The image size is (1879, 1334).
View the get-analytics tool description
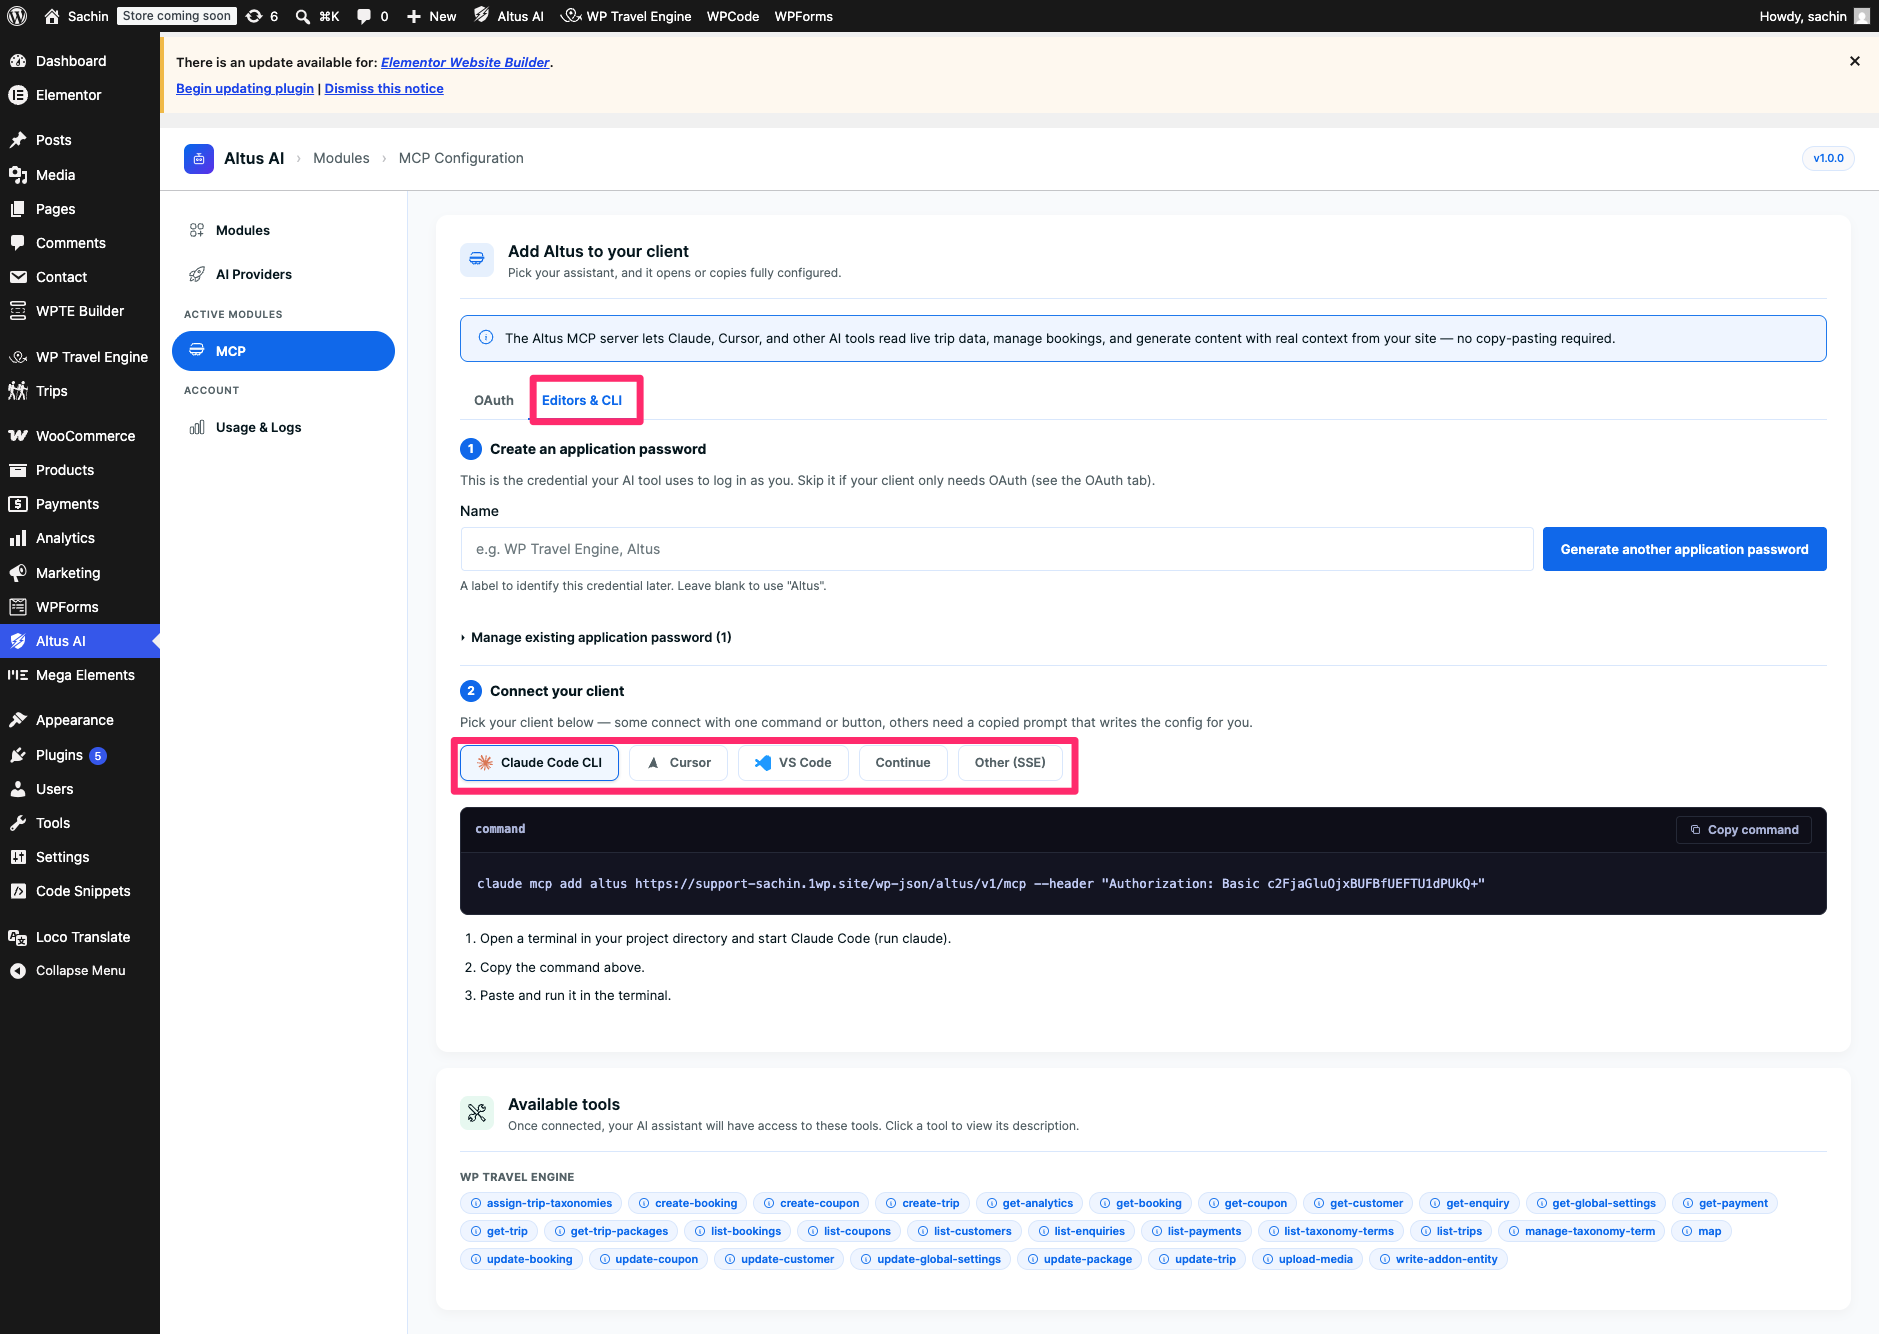pyautogui.click(x=1029, y=1203)
